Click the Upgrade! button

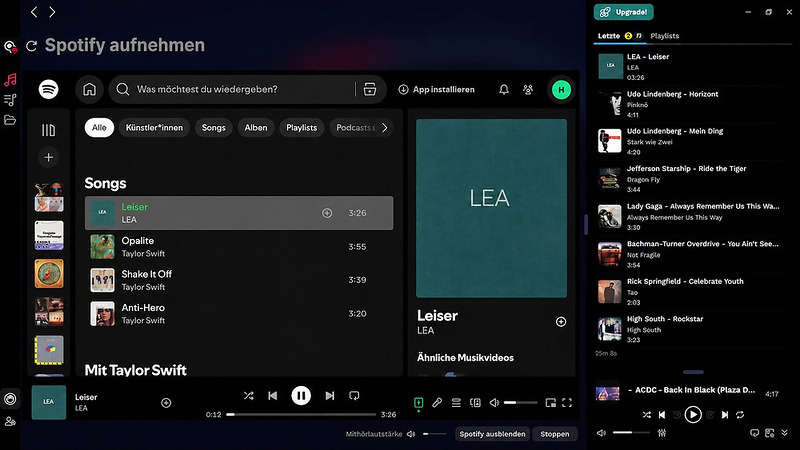pos(623,12)
